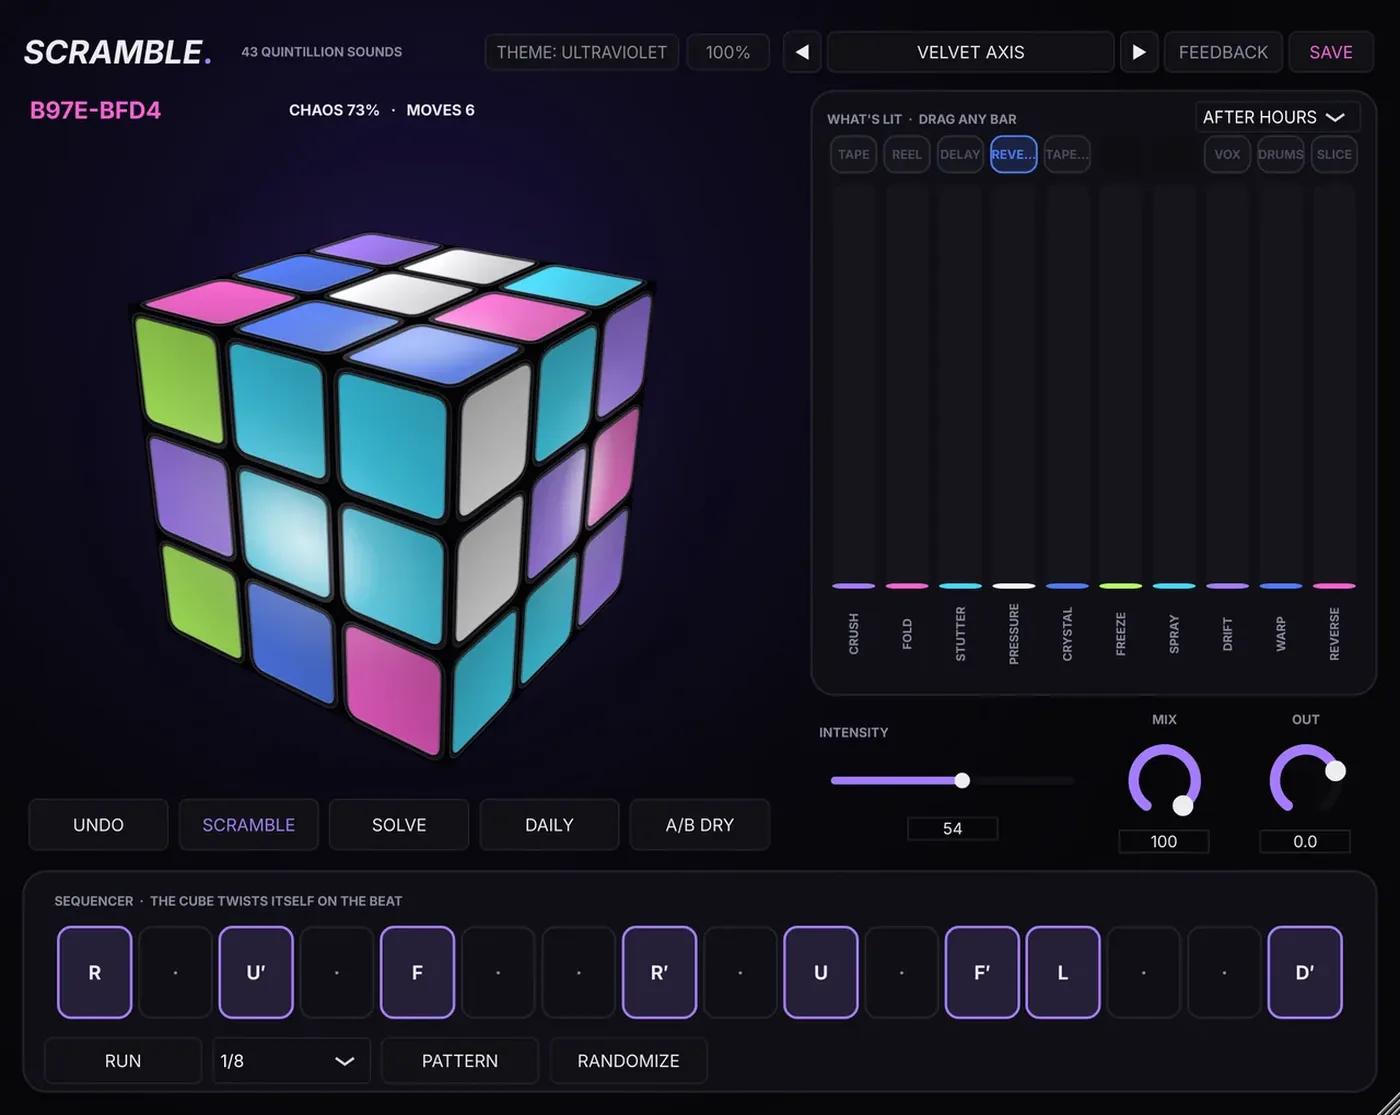Click the UNDO button
The image size is (1400, 1115).
[x=98, y=825]
